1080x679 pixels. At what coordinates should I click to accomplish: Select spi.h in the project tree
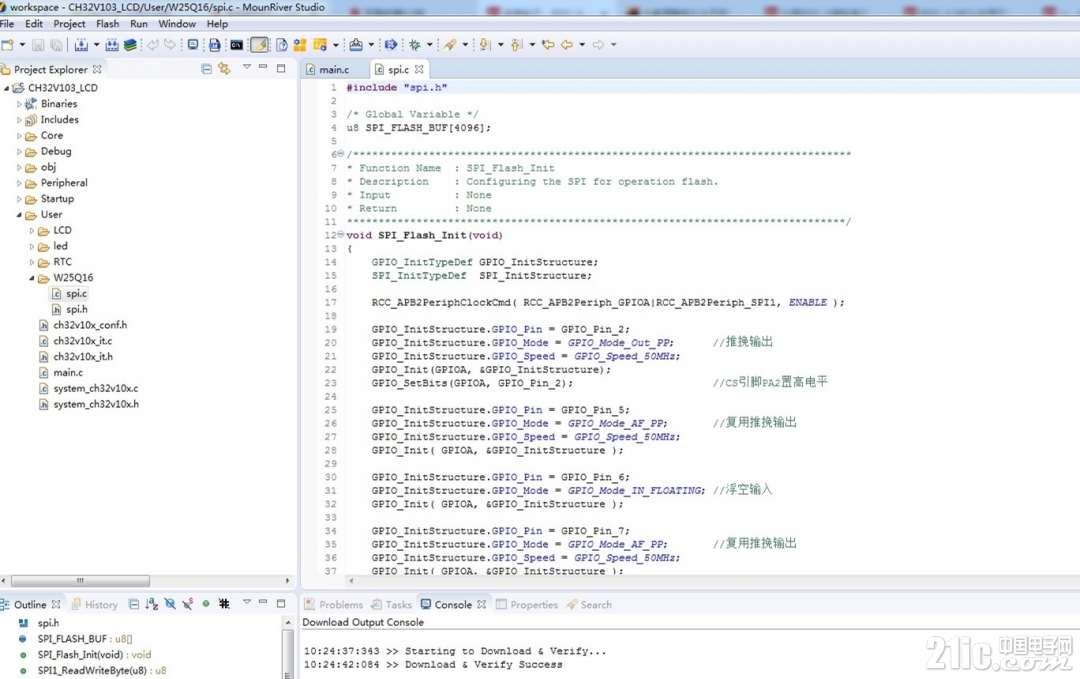pyautogui.click(x=76, y=310)
